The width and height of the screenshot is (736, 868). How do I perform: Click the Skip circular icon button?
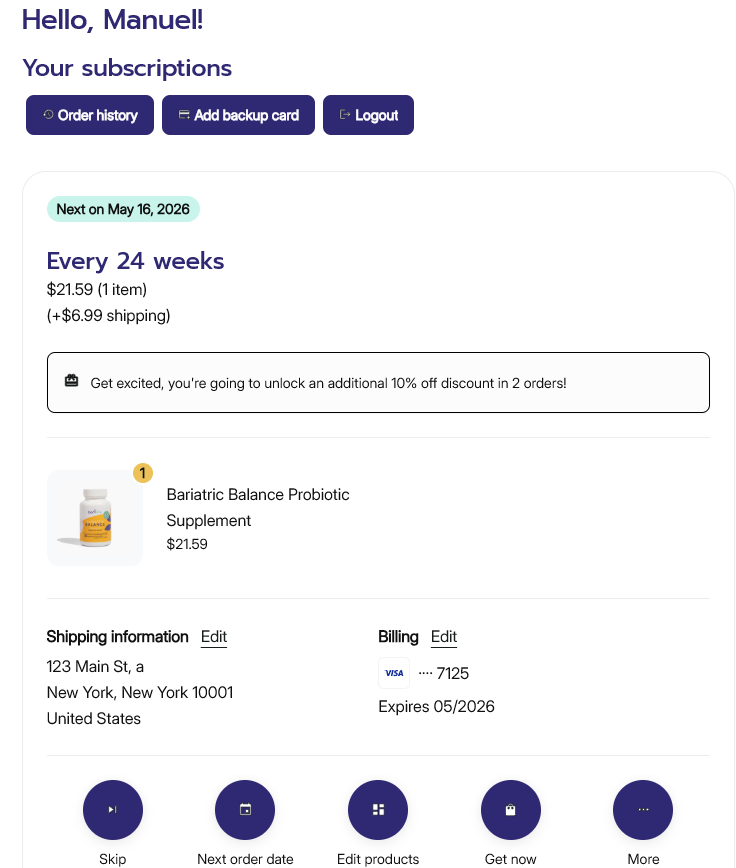pyautogui.click(x=112, y=810)
